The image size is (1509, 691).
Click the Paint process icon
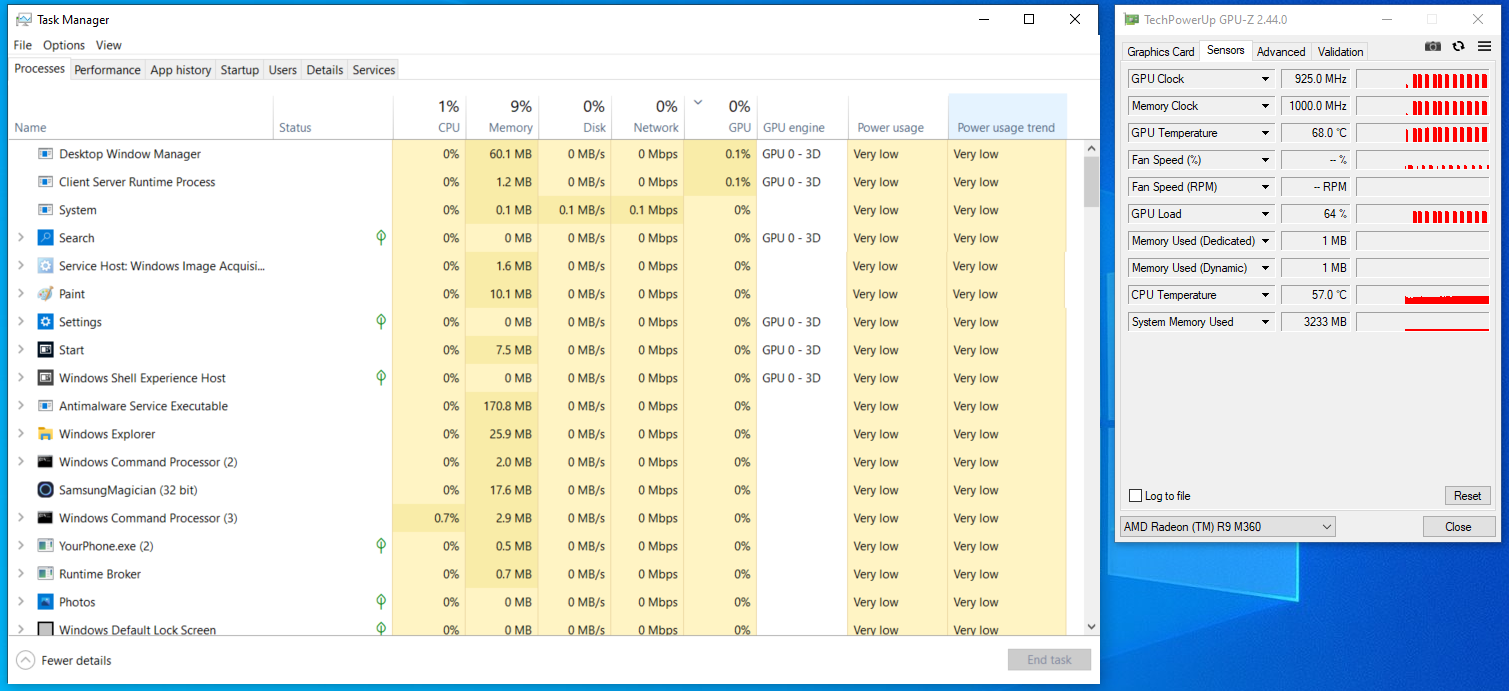[45, 294]
